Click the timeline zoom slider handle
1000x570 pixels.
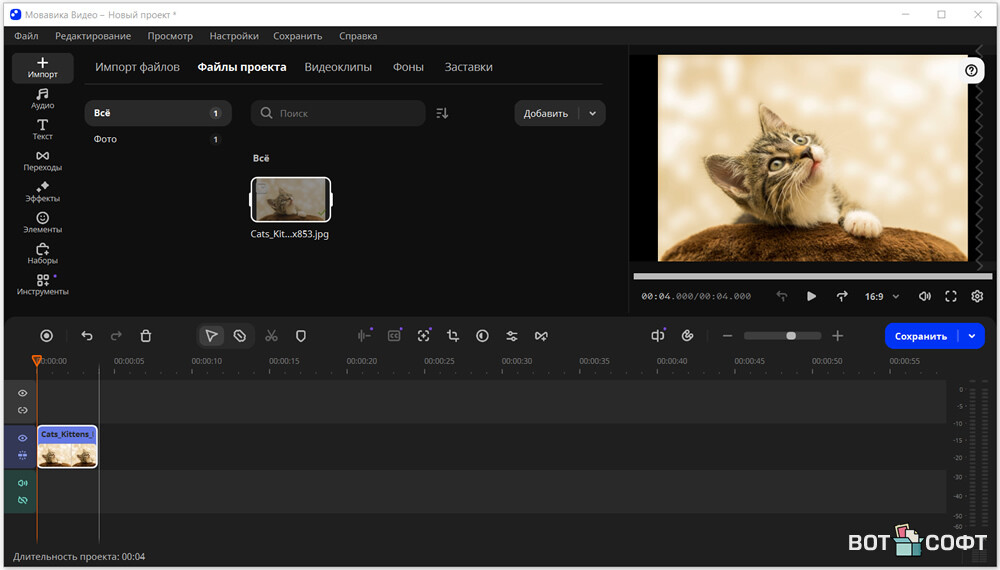click(x=791, y=336)
